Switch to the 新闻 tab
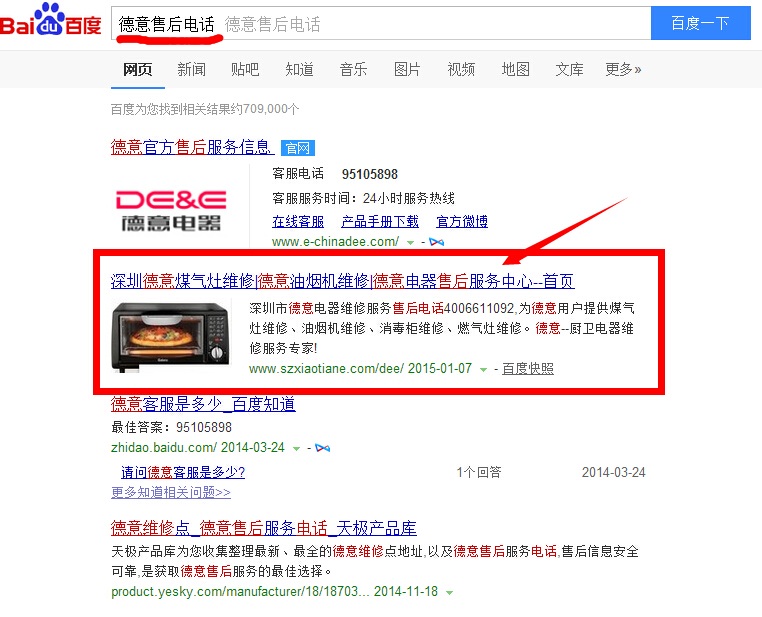The height and width of the screenshot is (617, 762). (x=191, y=69)
